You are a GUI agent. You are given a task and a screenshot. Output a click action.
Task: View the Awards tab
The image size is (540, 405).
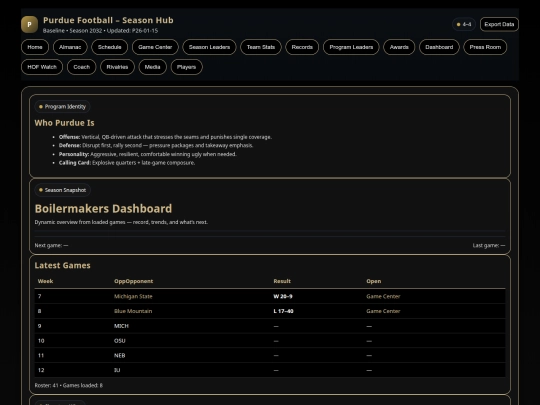tap(399, 47)
